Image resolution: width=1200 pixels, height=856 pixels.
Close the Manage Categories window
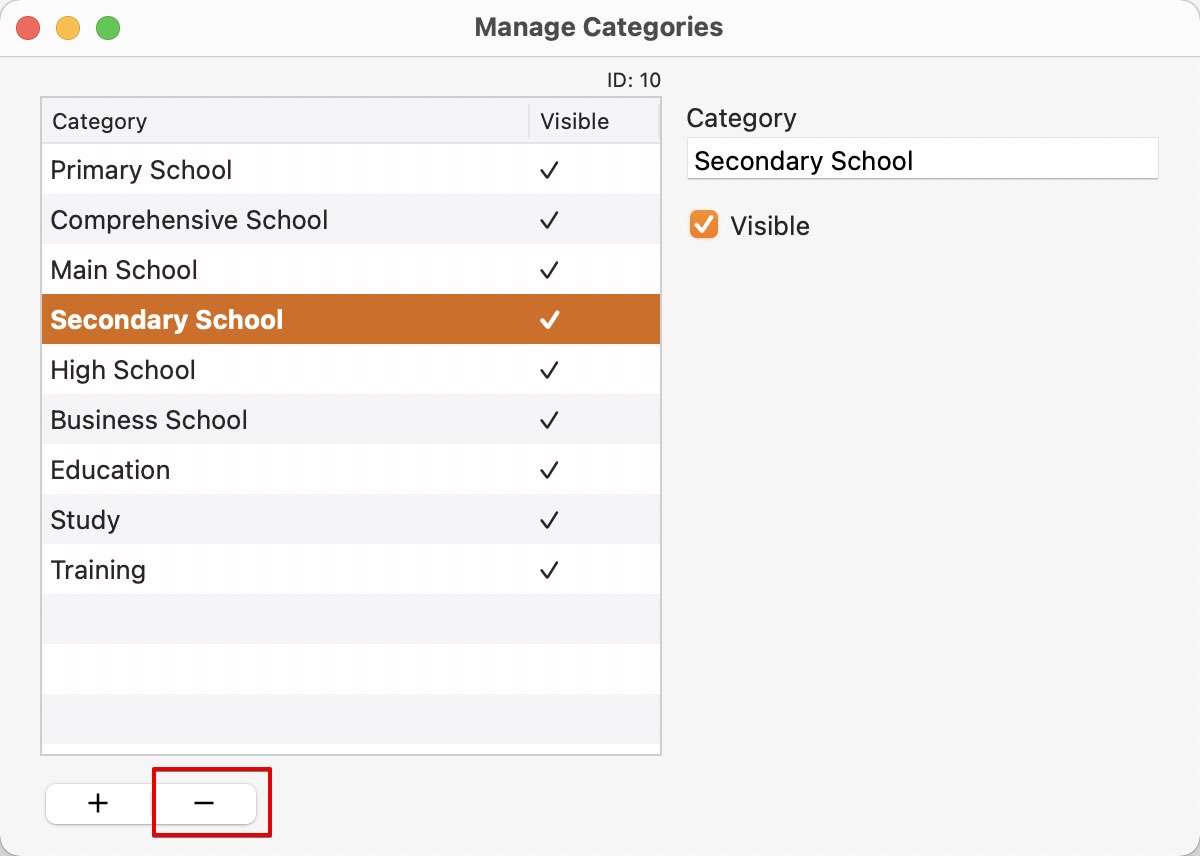(x=28, y=28)
